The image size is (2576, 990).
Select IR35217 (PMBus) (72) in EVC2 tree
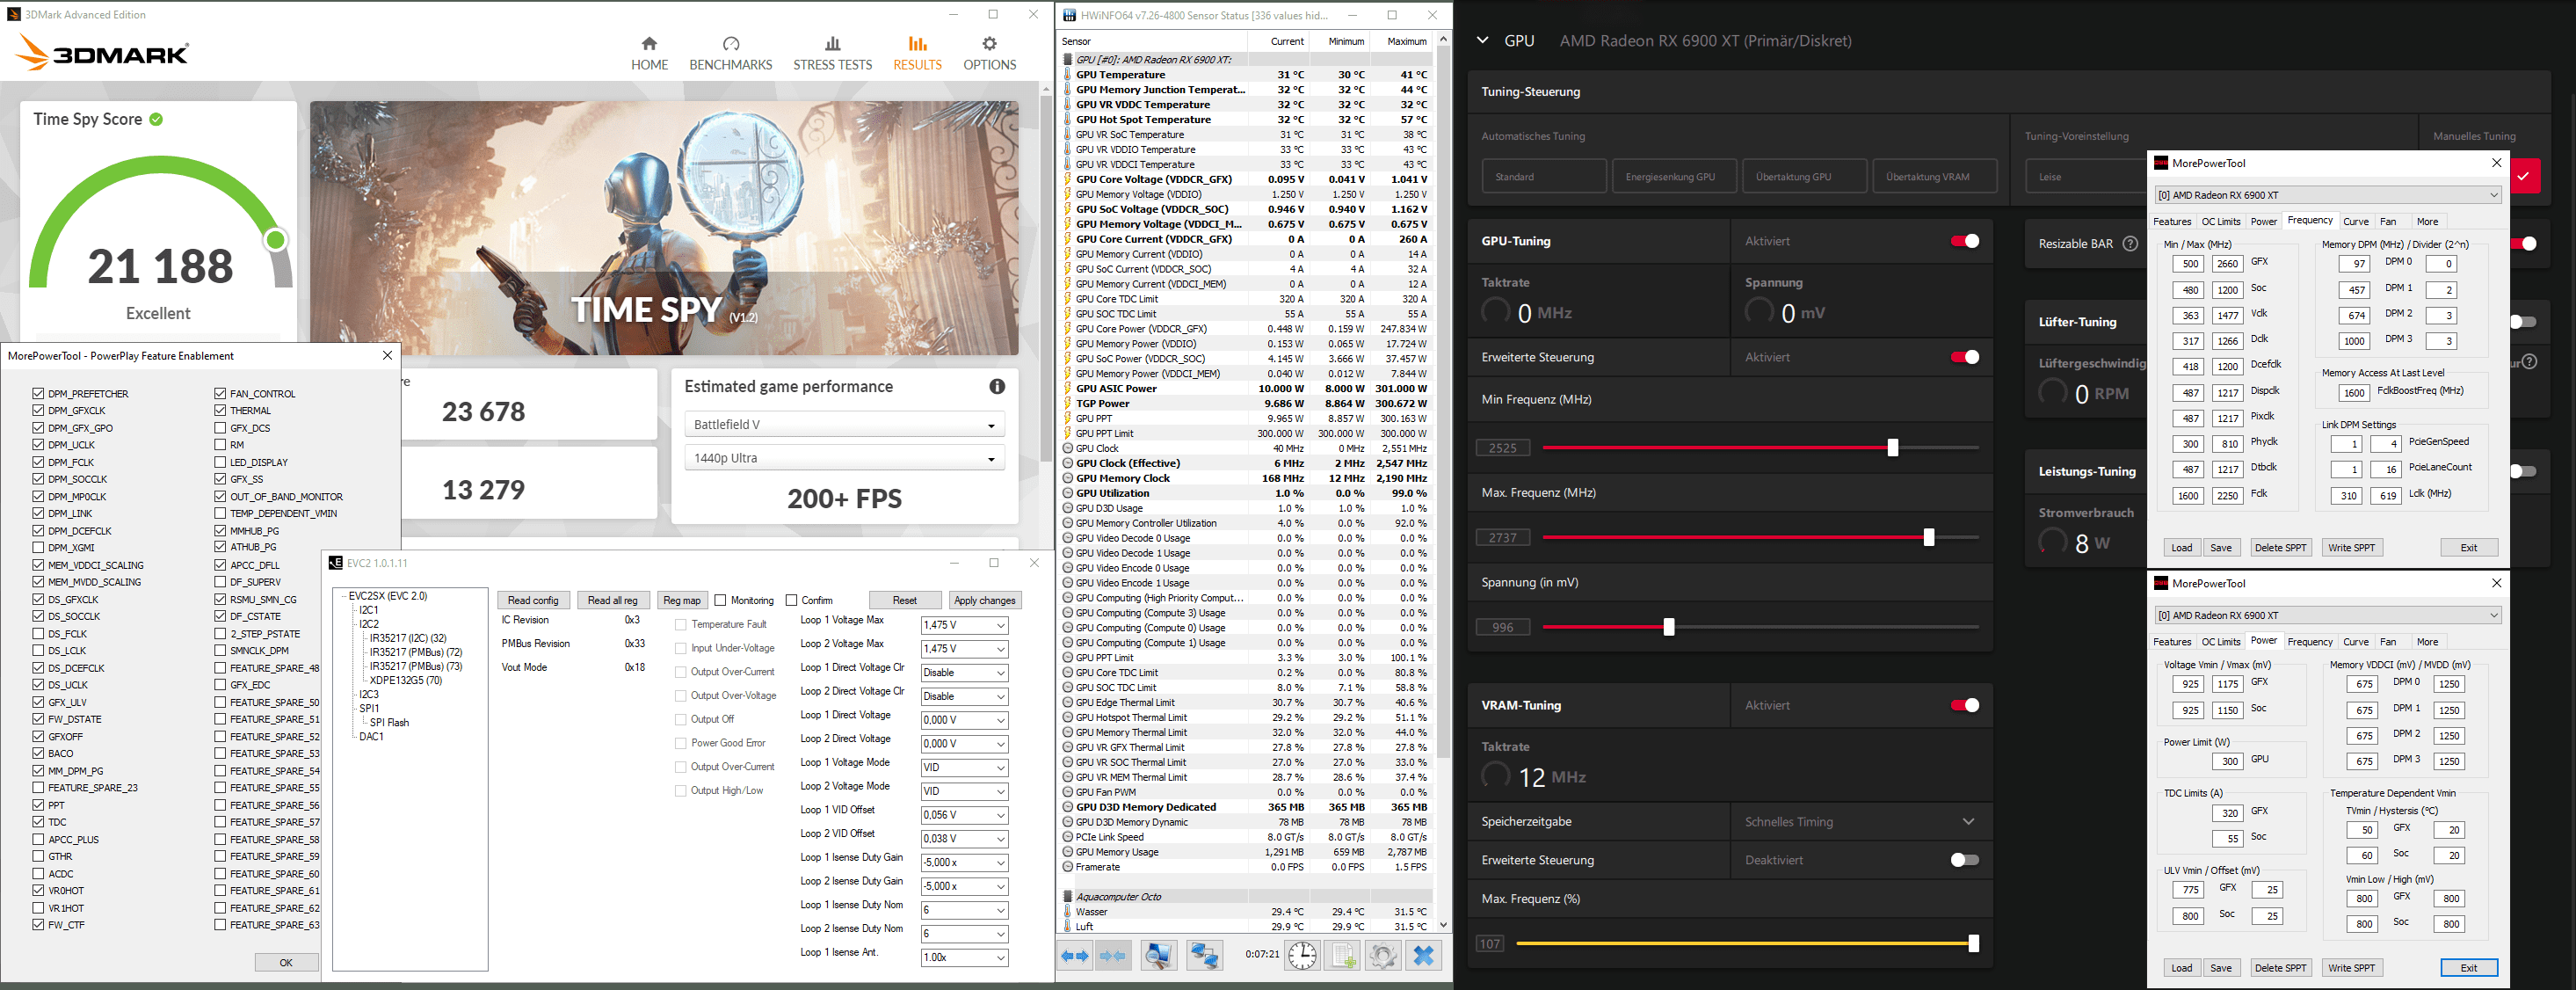(x=416, y=652)
